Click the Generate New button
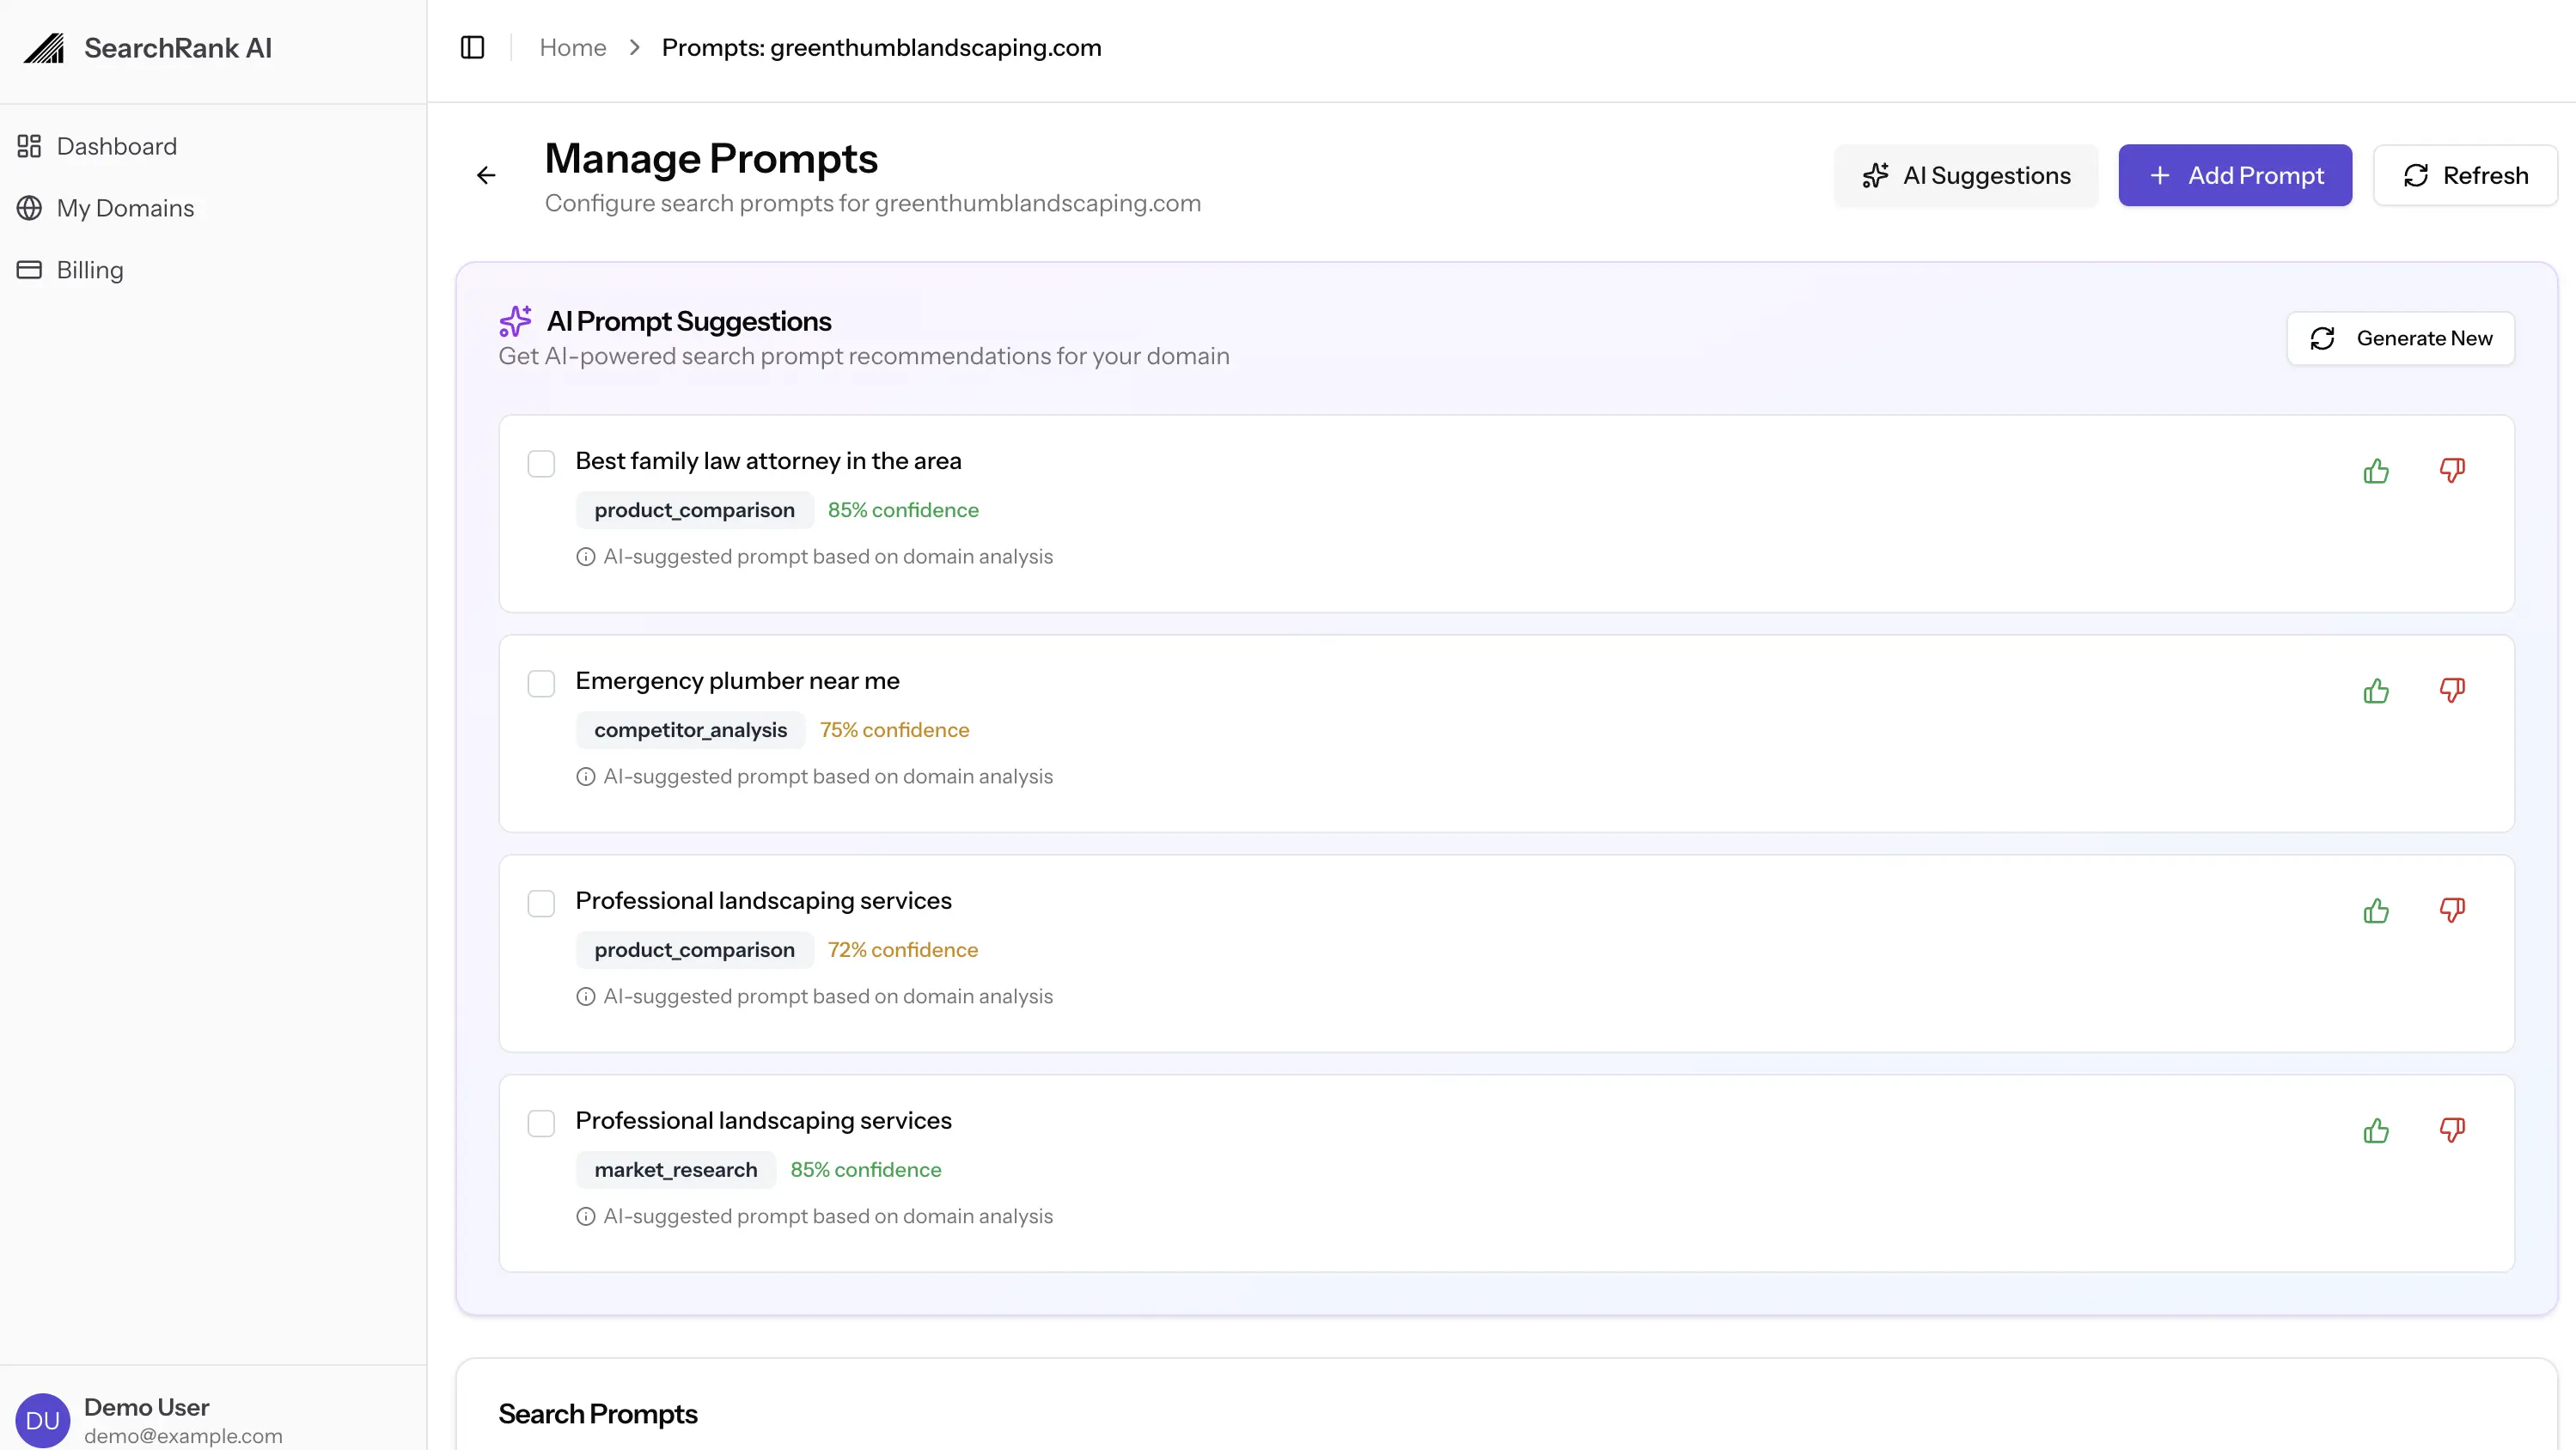Image resolution: width=2576 pixels, height=1450 pixels. click(x=2400, y=338)
